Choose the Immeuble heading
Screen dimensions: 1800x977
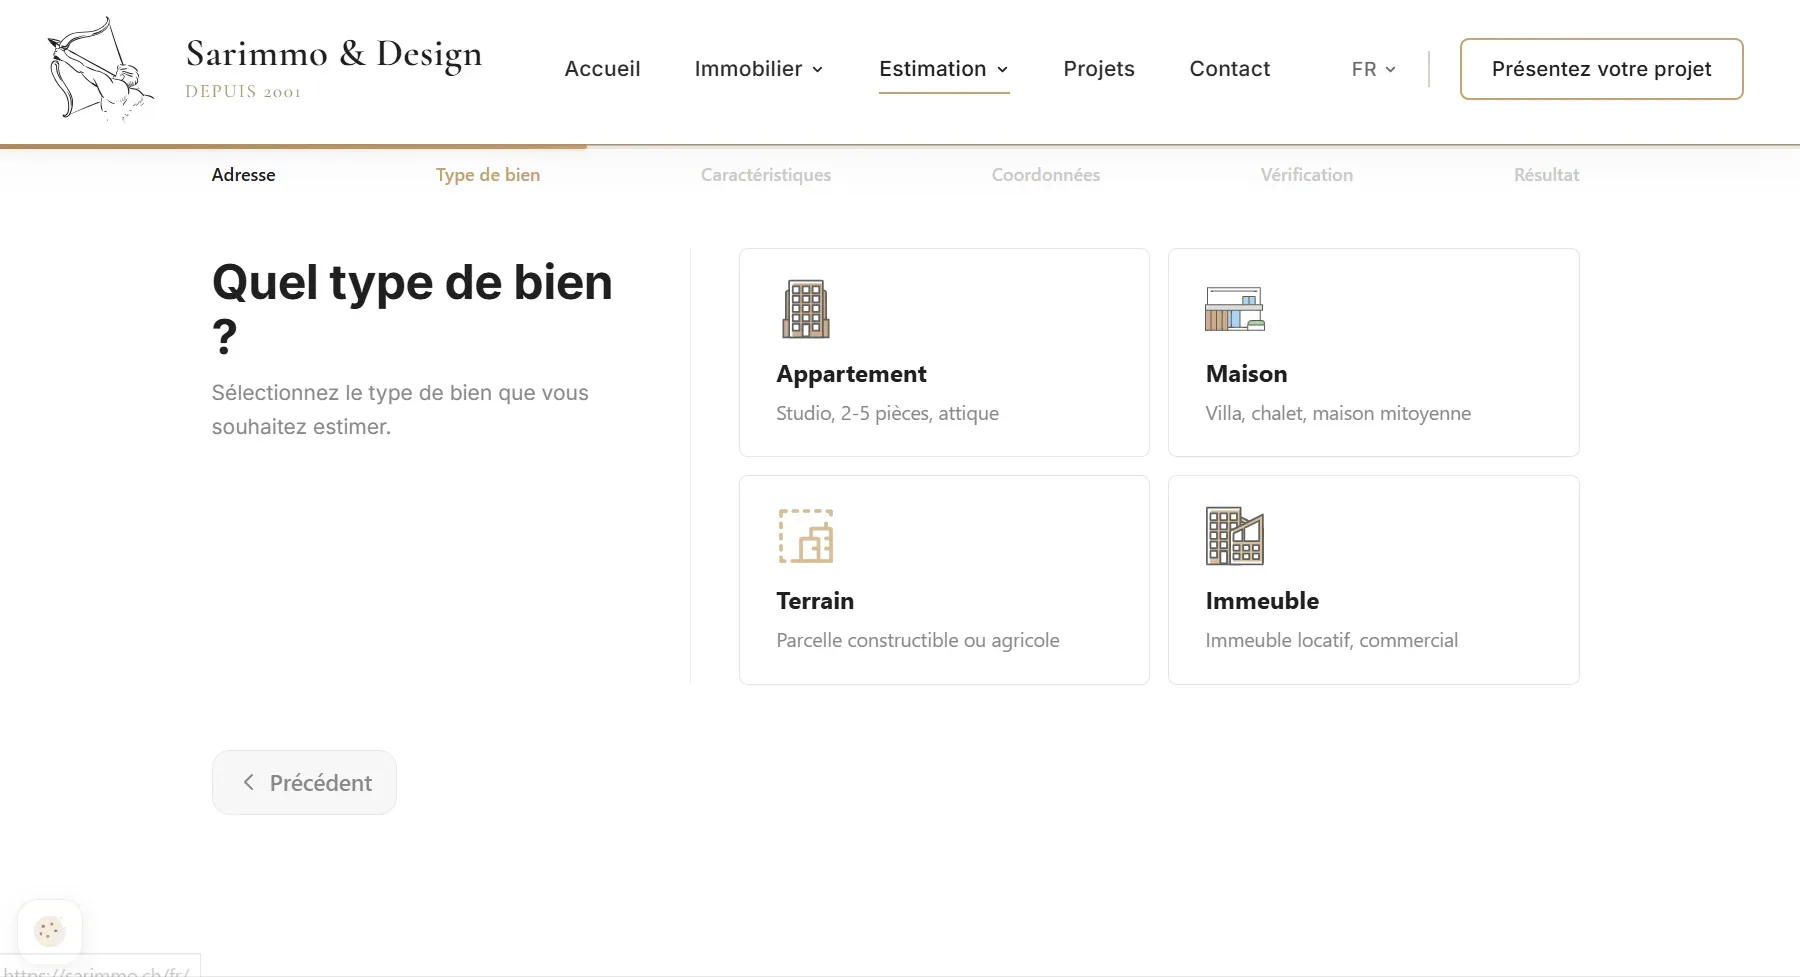click(x=1262, y=601)
